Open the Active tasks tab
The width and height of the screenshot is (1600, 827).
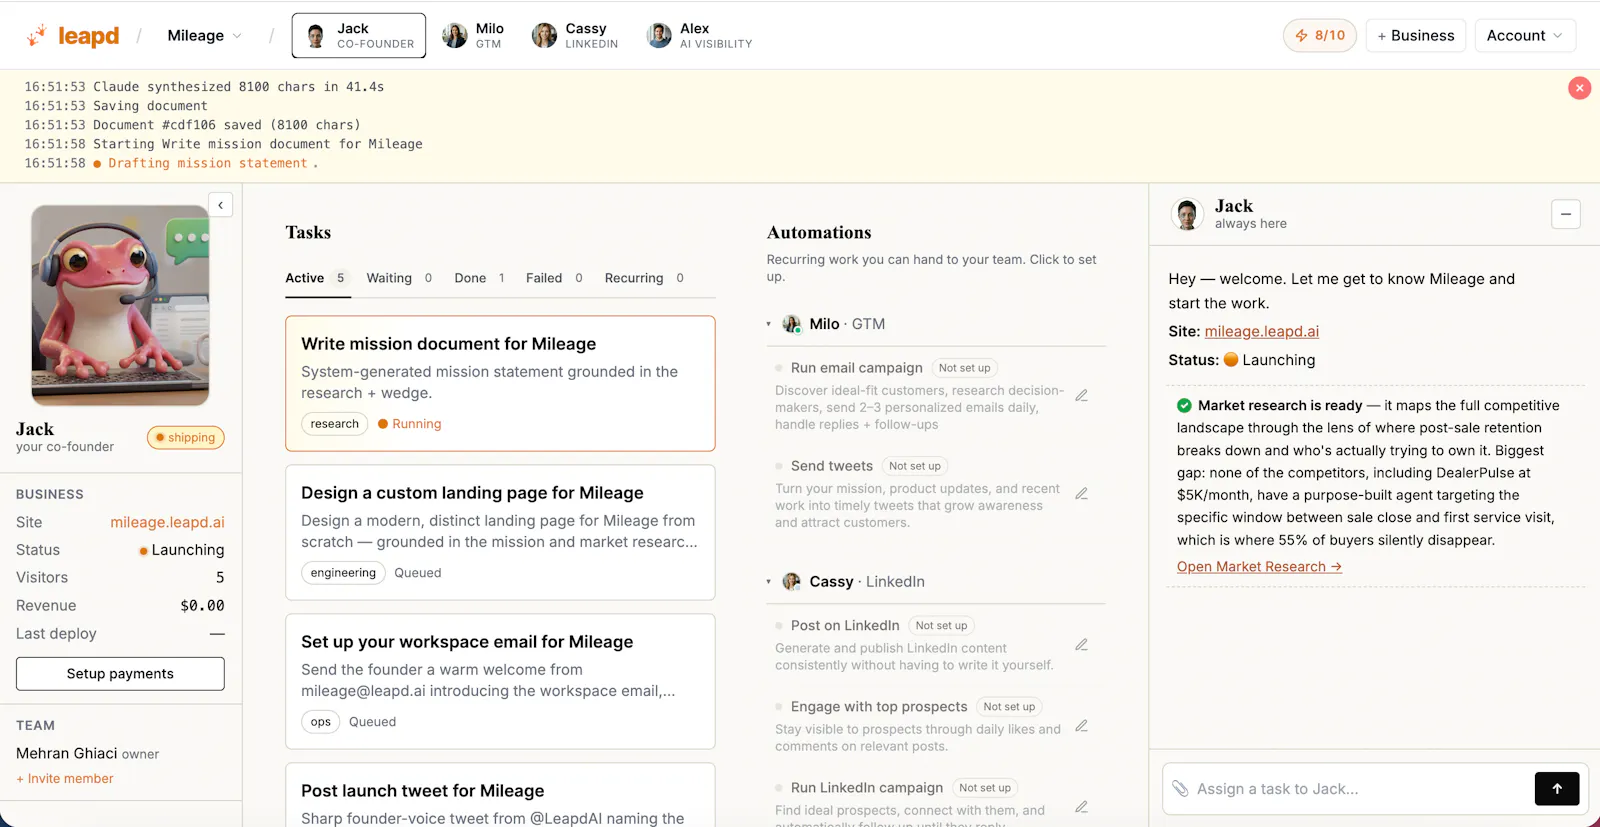click(x=316, y=278)
